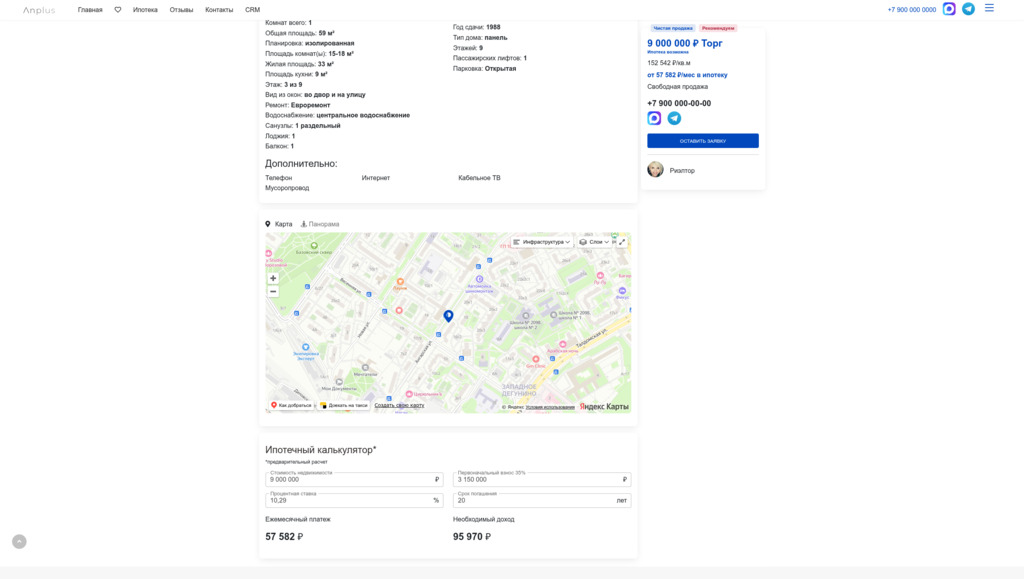Zoom in on the map
1024x579 pixels.
(273, 278)
